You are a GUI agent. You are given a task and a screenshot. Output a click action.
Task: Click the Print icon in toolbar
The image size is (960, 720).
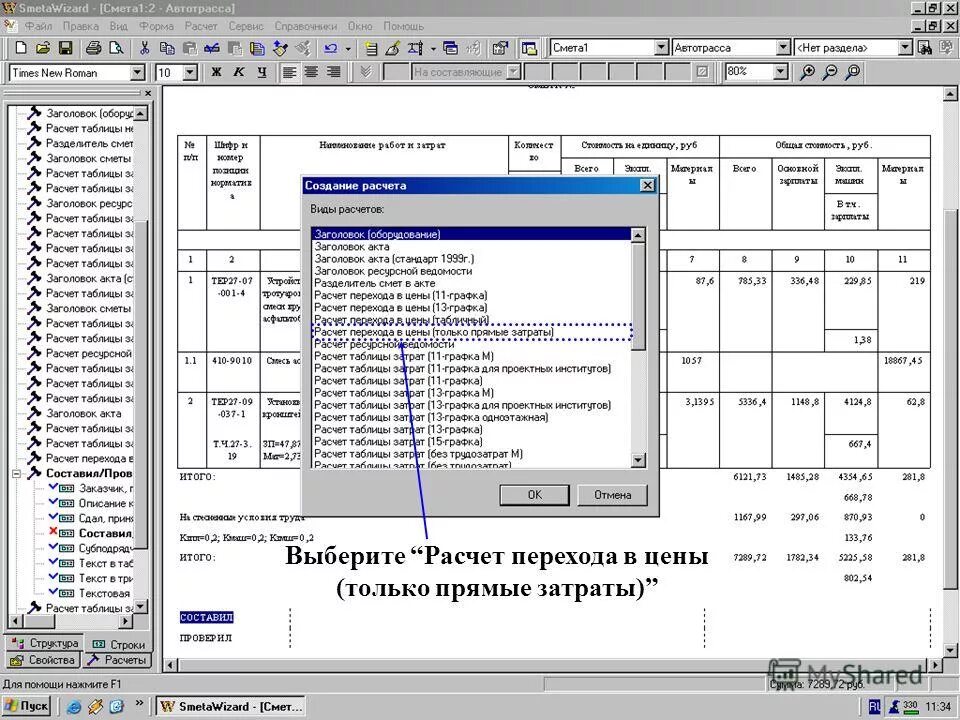(93, 48)
